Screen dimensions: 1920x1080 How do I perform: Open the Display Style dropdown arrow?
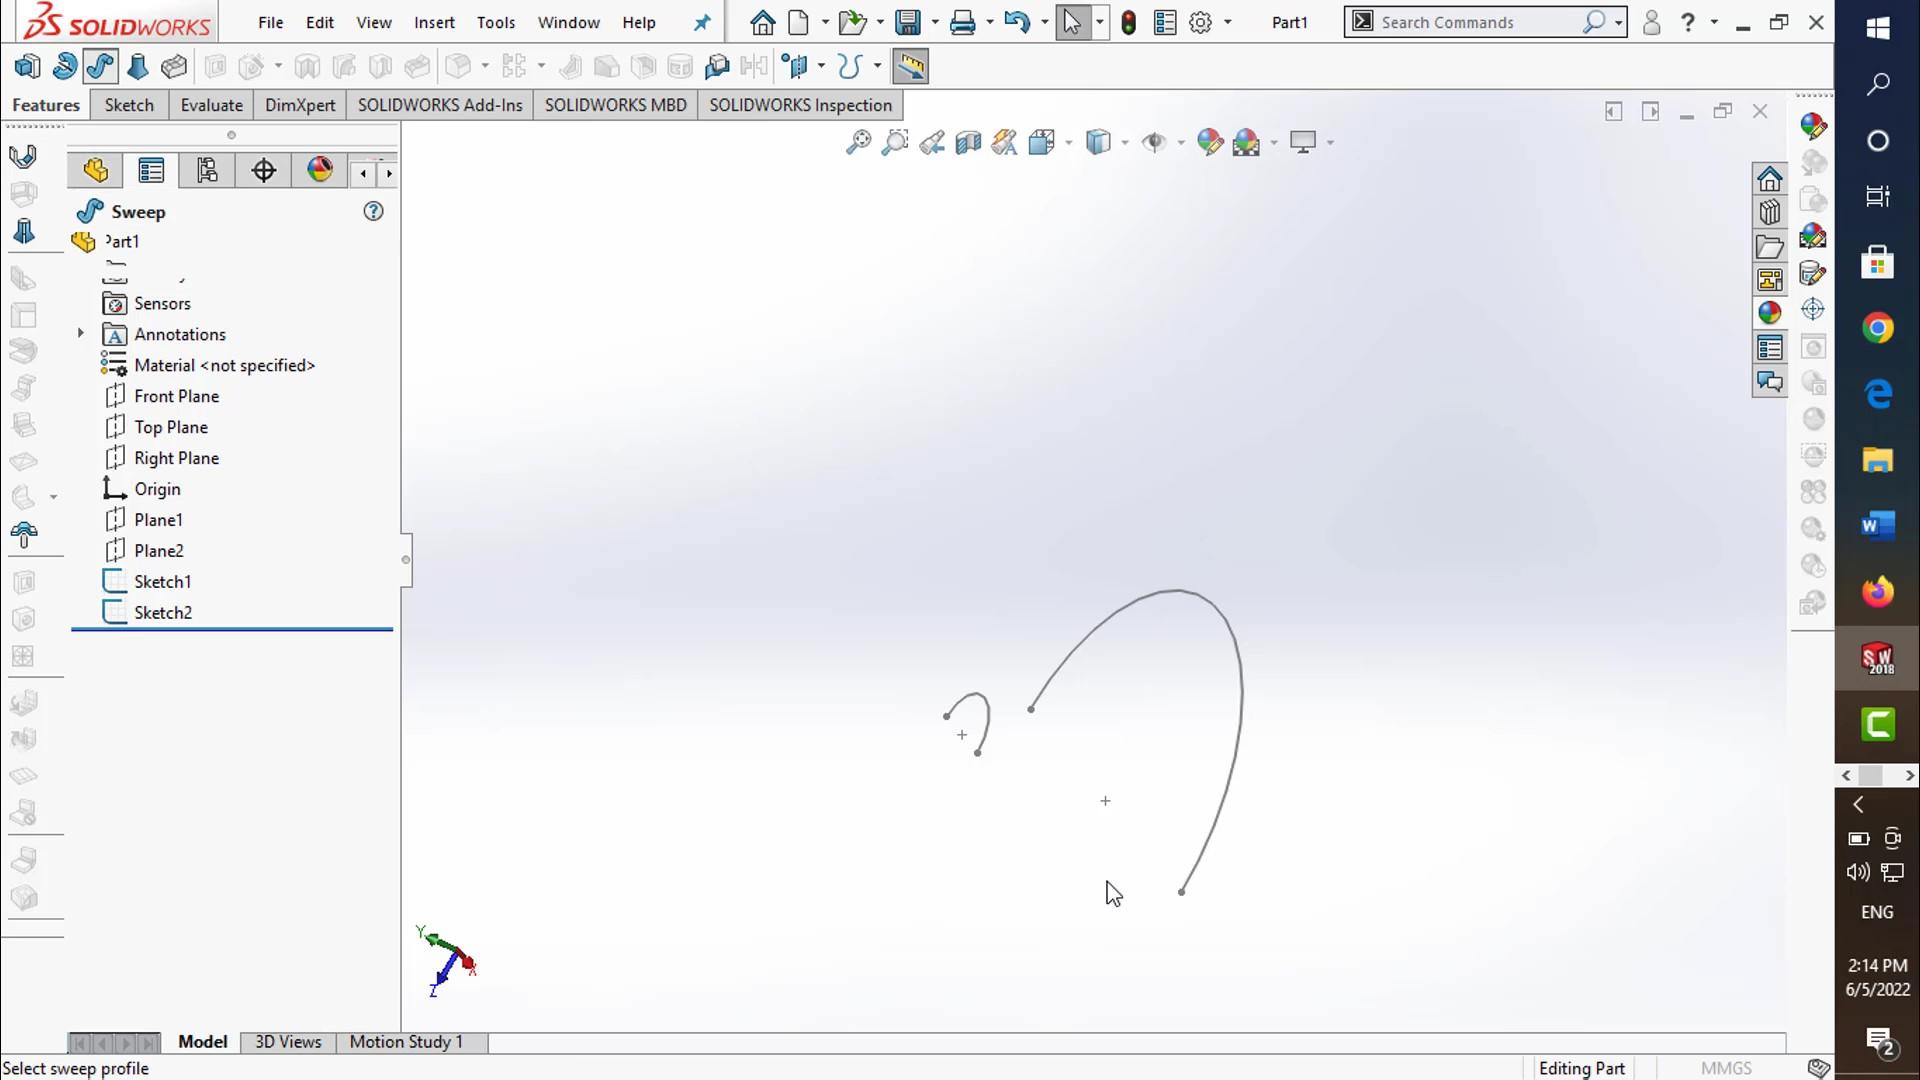pos(1125,142)
